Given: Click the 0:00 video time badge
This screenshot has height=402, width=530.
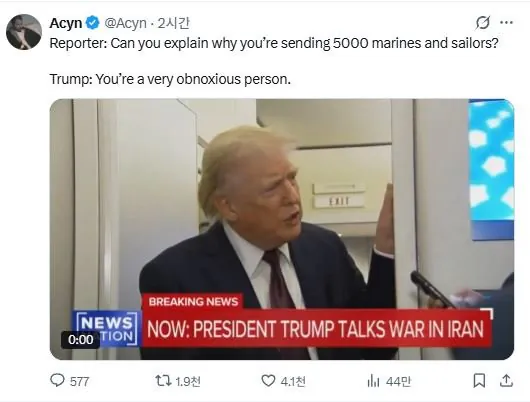Looking at the screenshot, I should 80,339.
